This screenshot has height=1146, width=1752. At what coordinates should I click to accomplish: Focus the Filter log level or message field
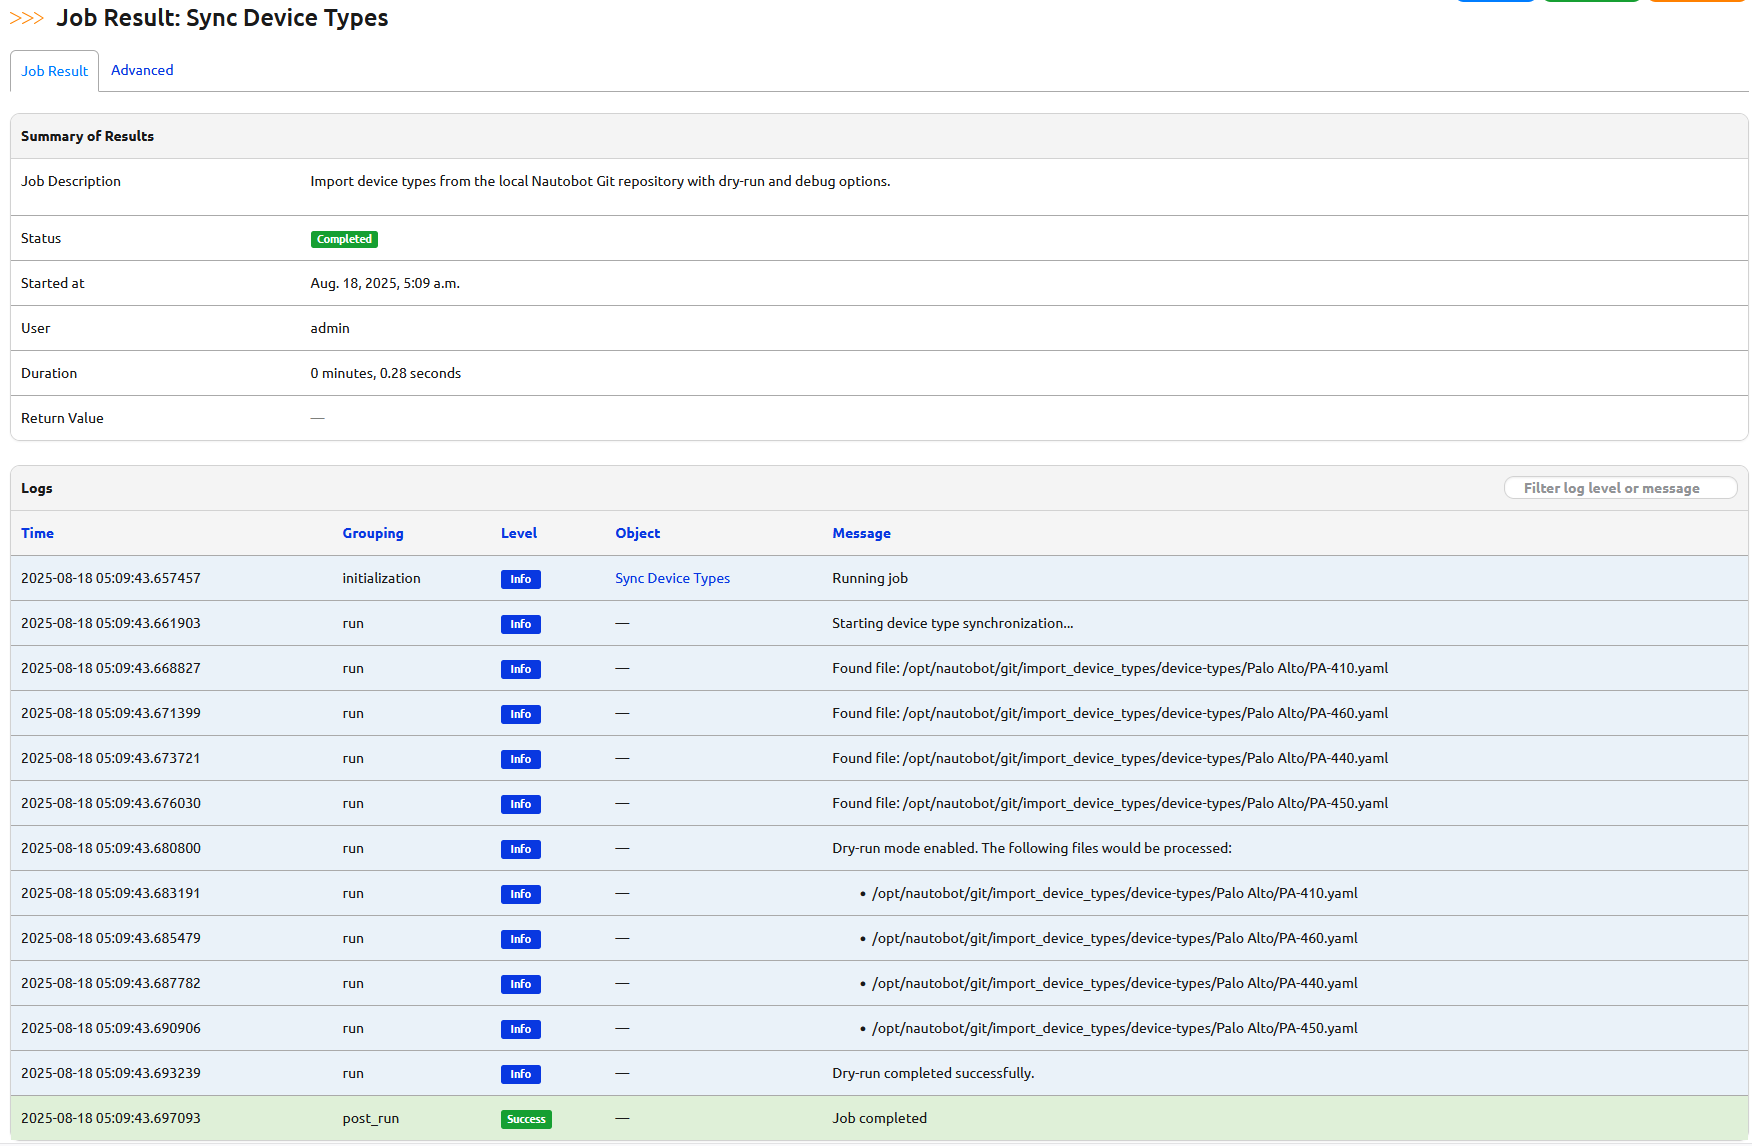click(x=1620, y=488)
